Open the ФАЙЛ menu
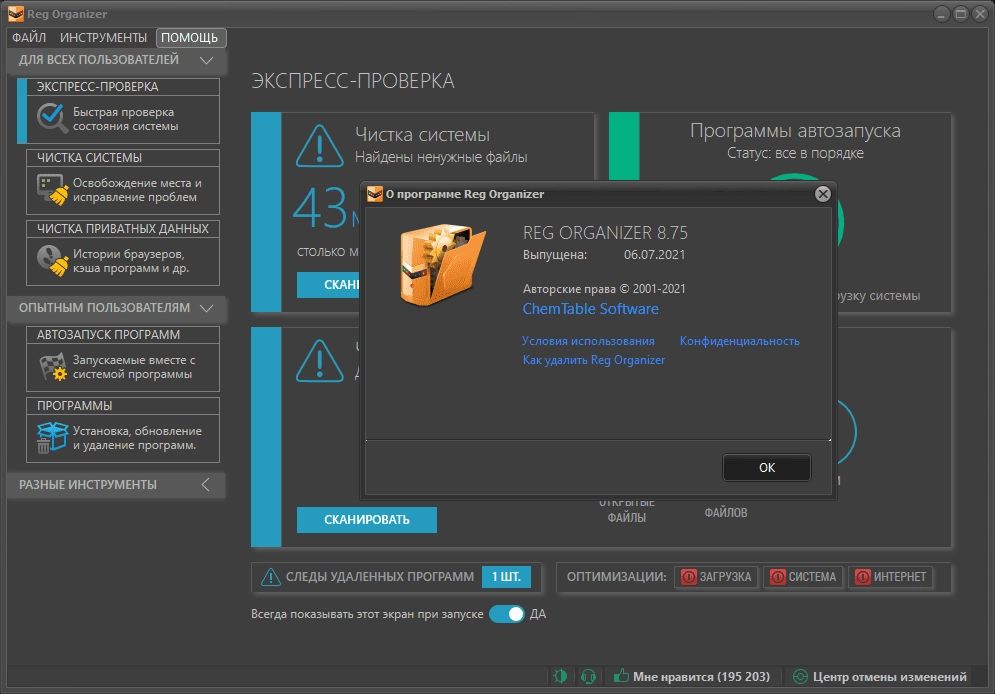The width and height of the screenshot is (995, 694). tap(29, 37)
